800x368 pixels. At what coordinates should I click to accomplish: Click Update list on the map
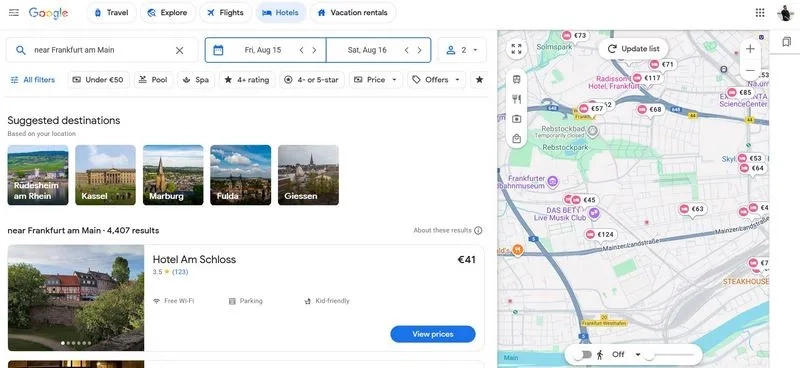pos(633,49)
